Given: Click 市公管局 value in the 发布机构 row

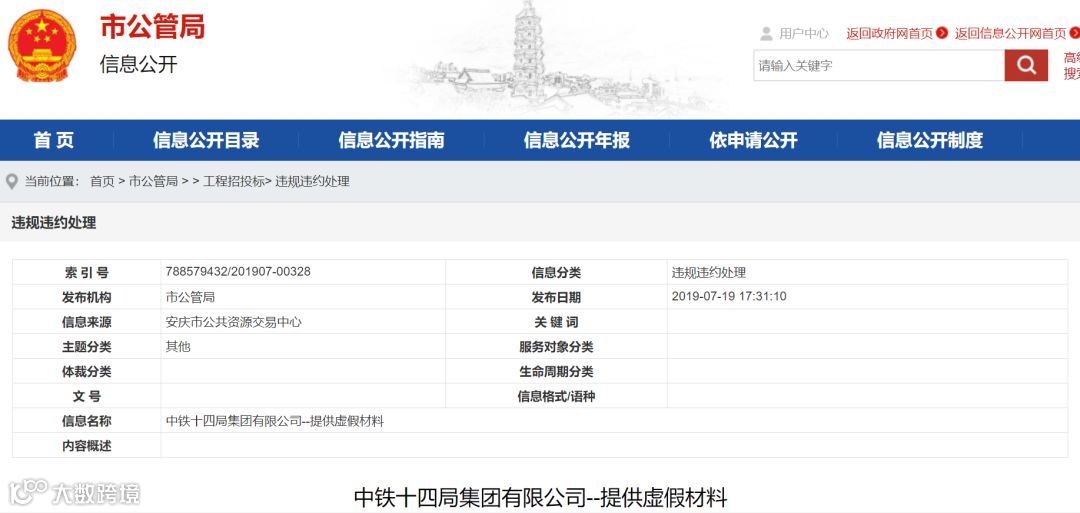Looking at the screenshot, I should (190, 297).
